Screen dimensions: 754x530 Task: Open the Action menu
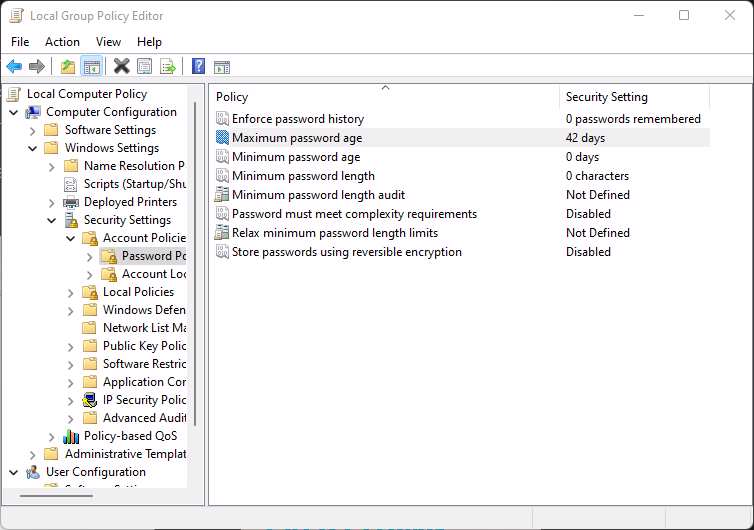pos(62,42)
